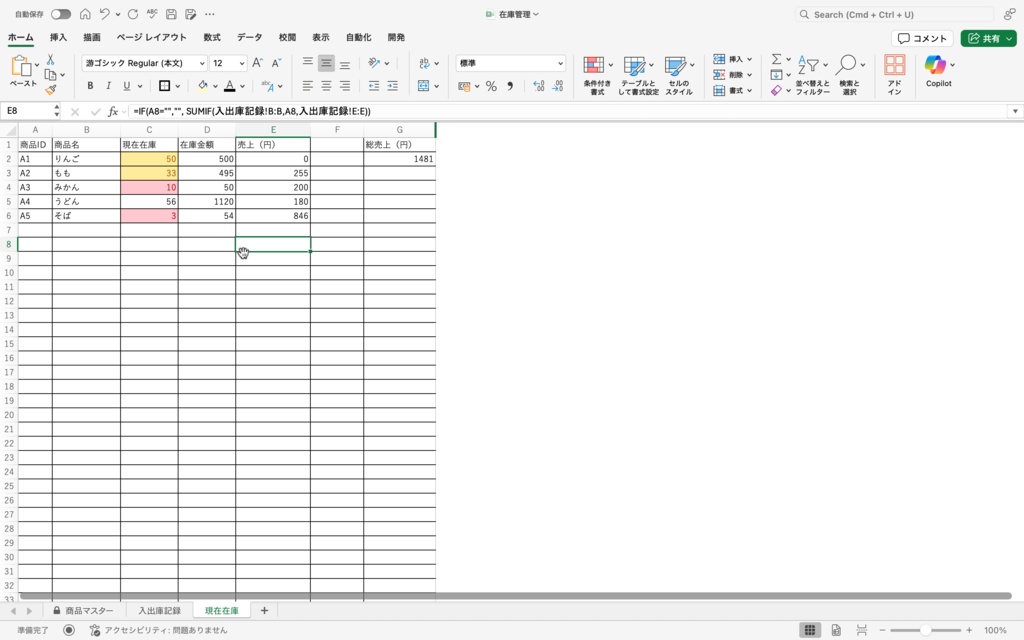Image resolution: width=1024 pixels, height=640 pixels.
Task: Toggle bold formatting
Action: click(x=90, y=86)
